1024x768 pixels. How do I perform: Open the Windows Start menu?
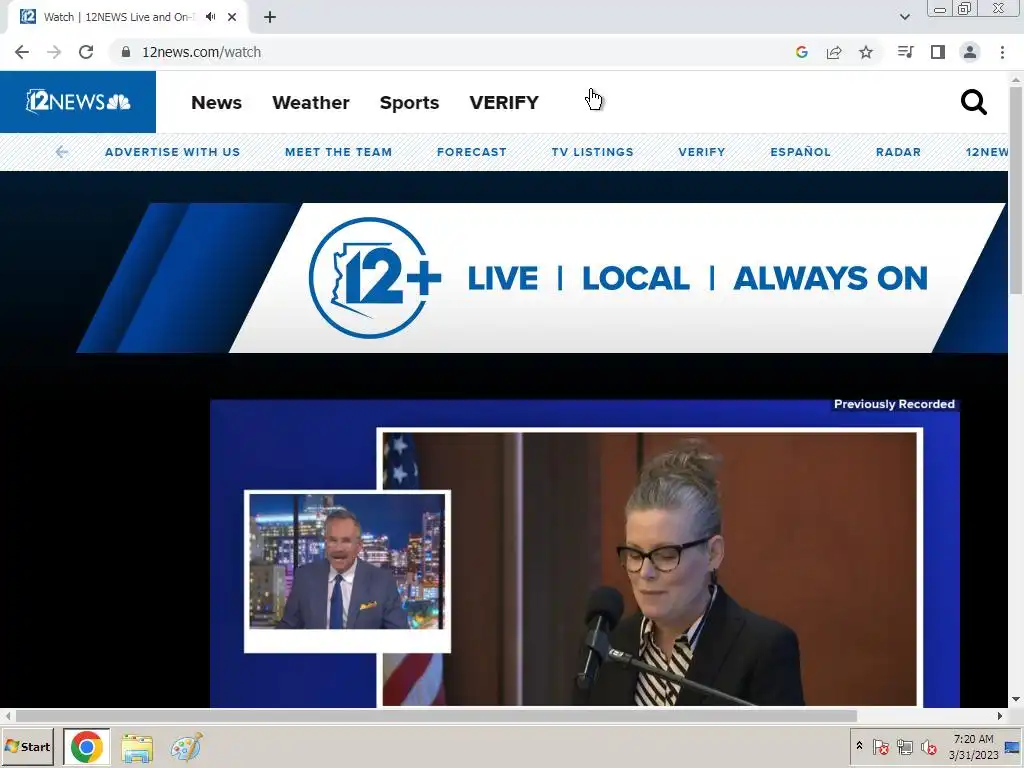[x=27, y=746]
